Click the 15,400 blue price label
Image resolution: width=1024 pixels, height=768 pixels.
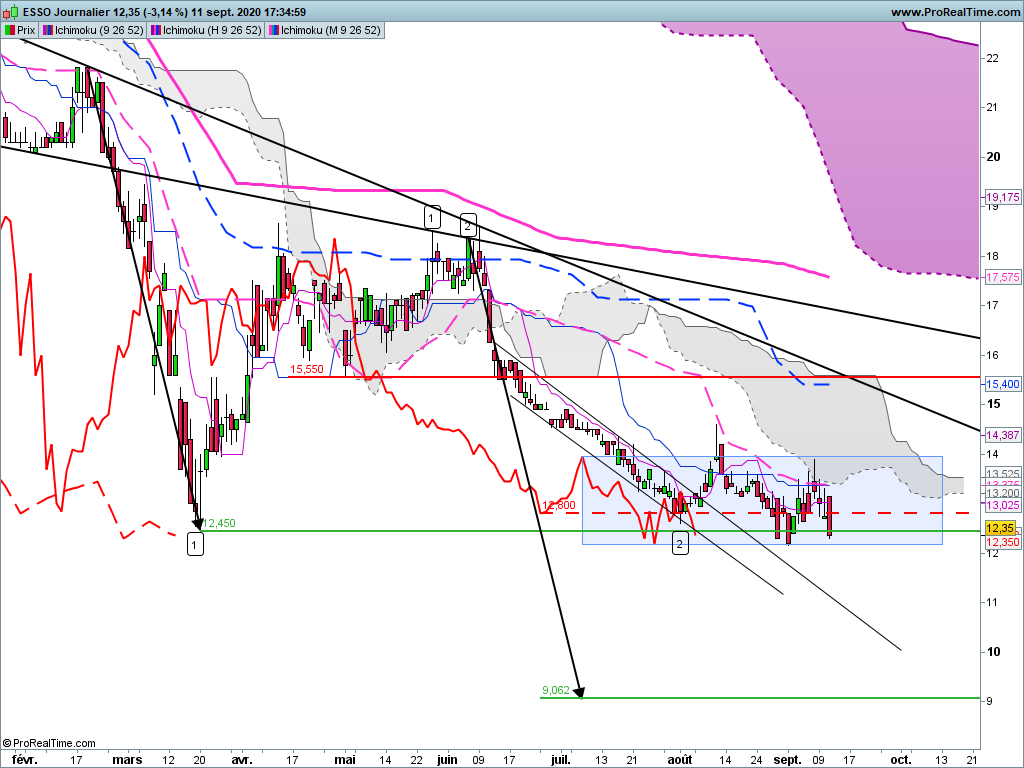click(1002, 384)
